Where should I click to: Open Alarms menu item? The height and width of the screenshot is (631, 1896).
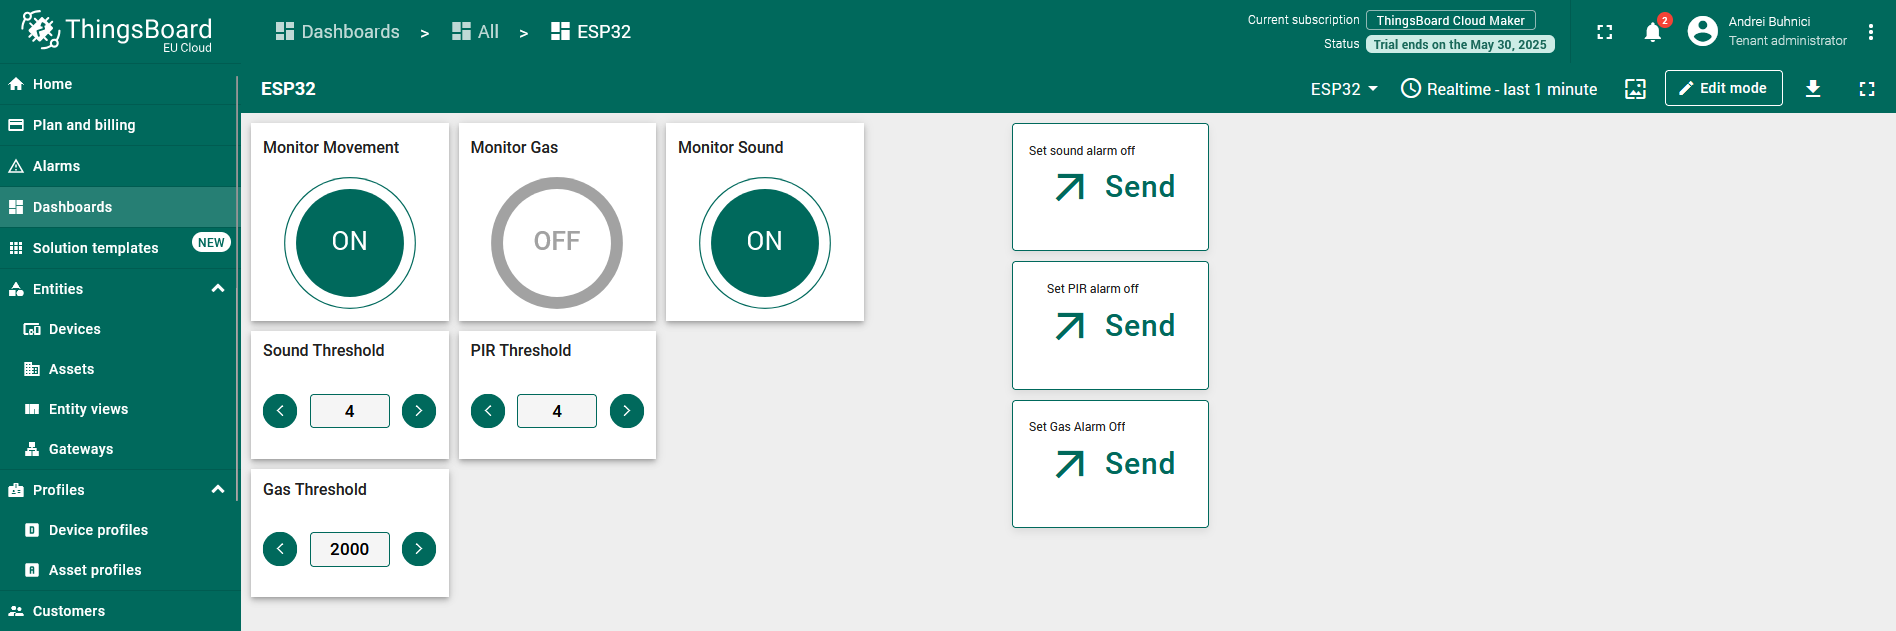(x=120, y=166)
